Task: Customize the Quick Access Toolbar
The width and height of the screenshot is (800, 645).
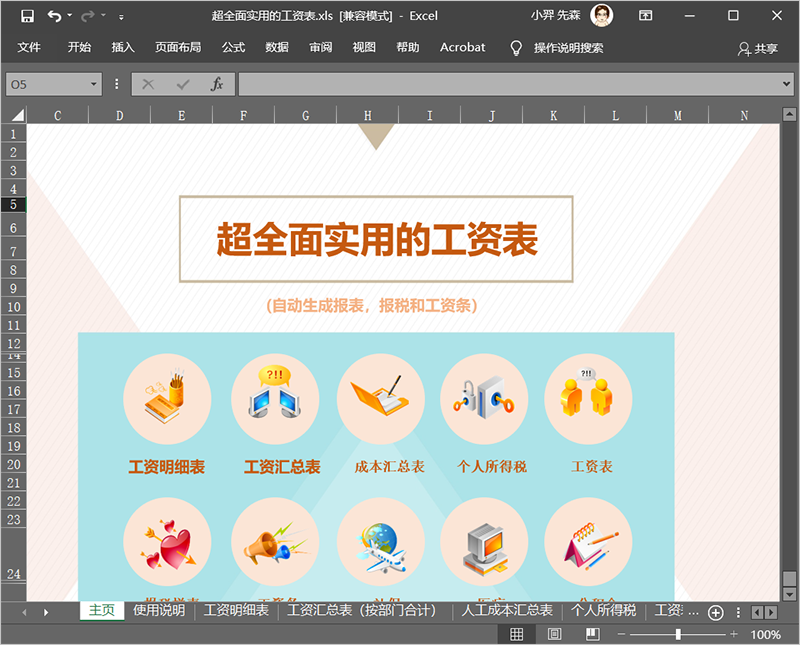Action: point(121,17)
